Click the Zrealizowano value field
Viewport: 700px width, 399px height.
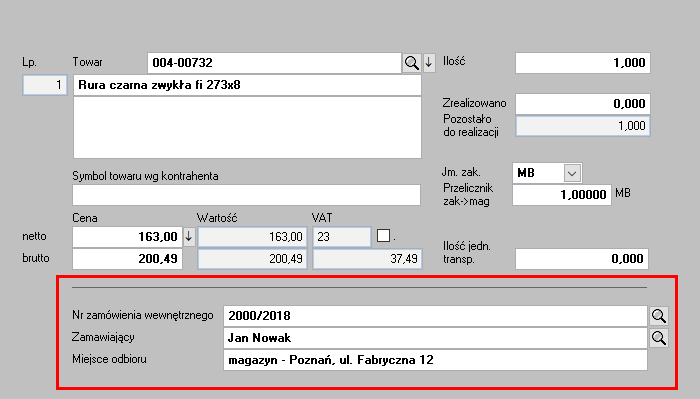[583, 104]
